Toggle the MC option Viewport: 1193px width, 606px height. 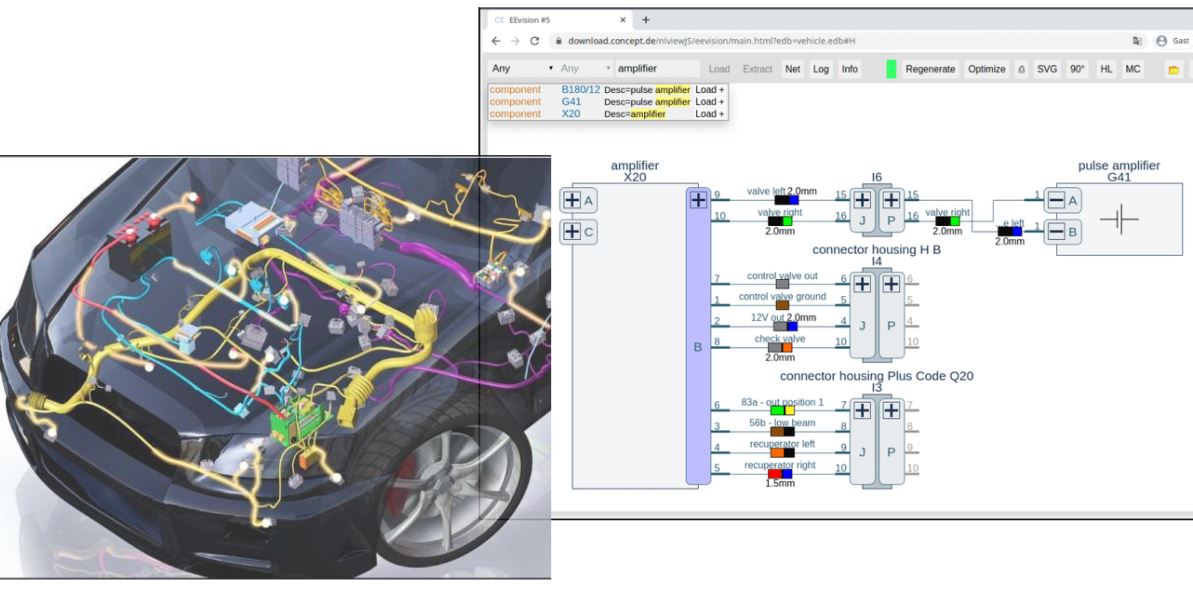coord(1133,69)
